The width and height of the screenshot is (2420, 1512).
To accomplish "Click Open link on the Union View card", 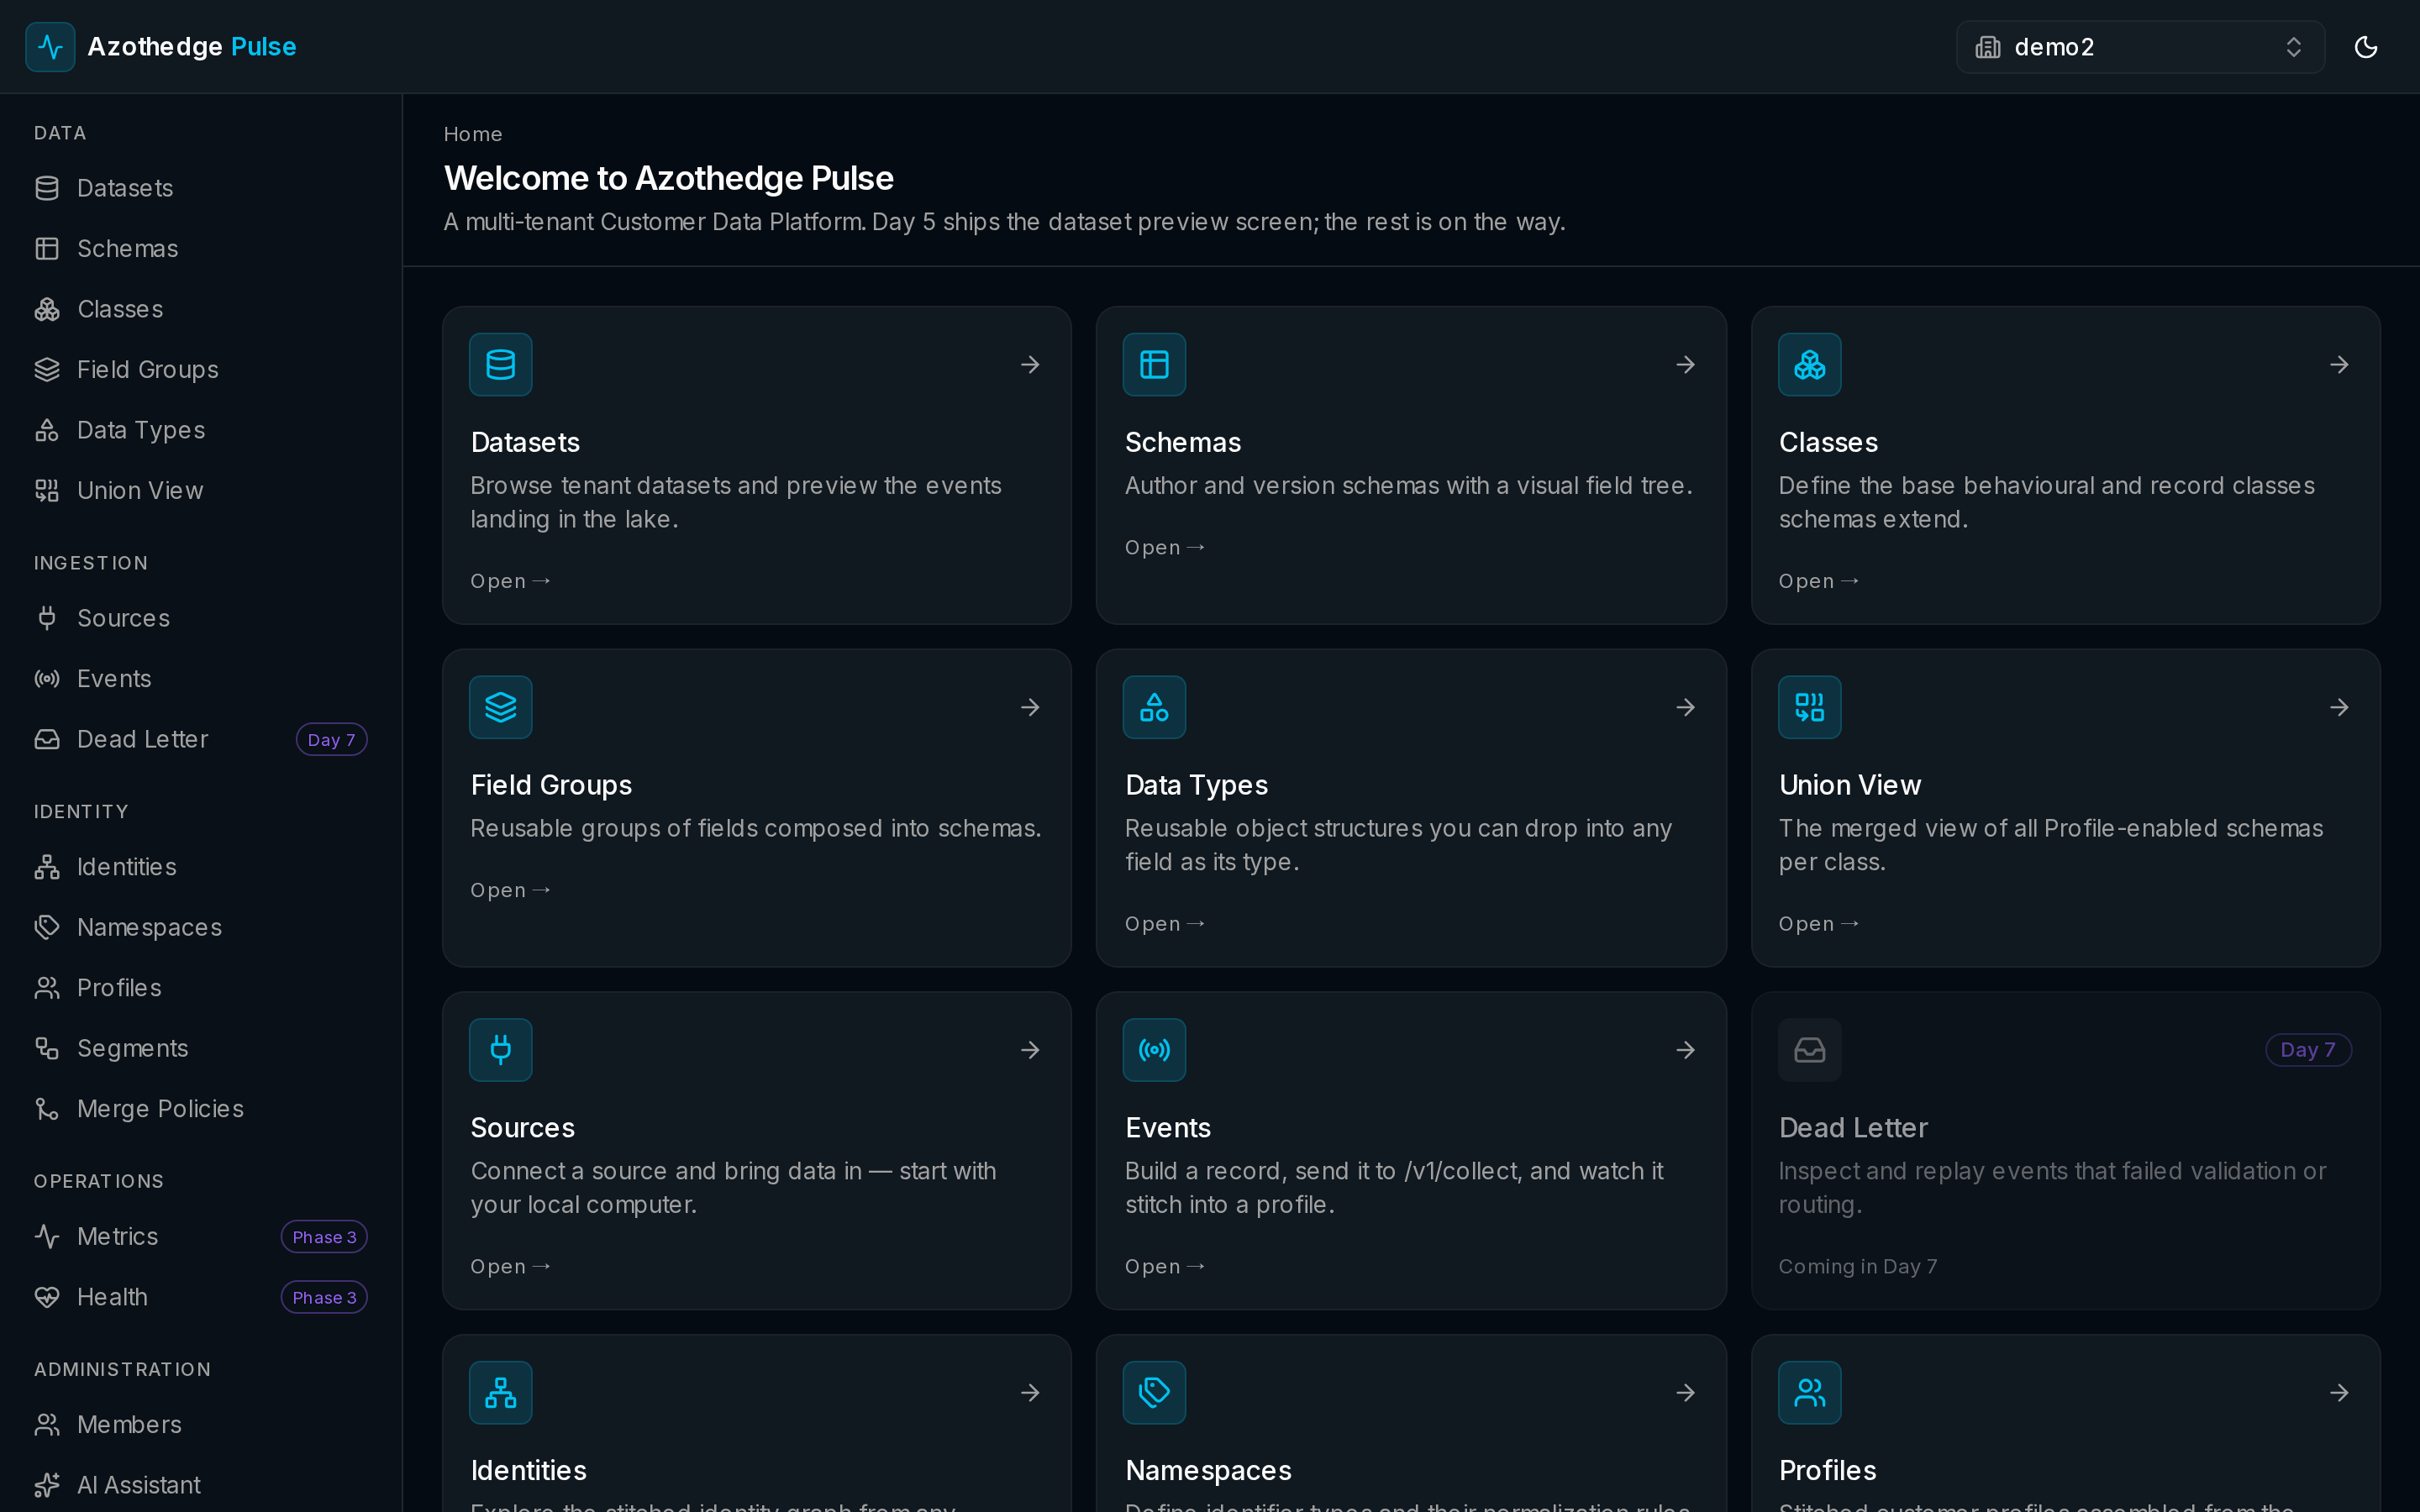I will click(1819, 924).
